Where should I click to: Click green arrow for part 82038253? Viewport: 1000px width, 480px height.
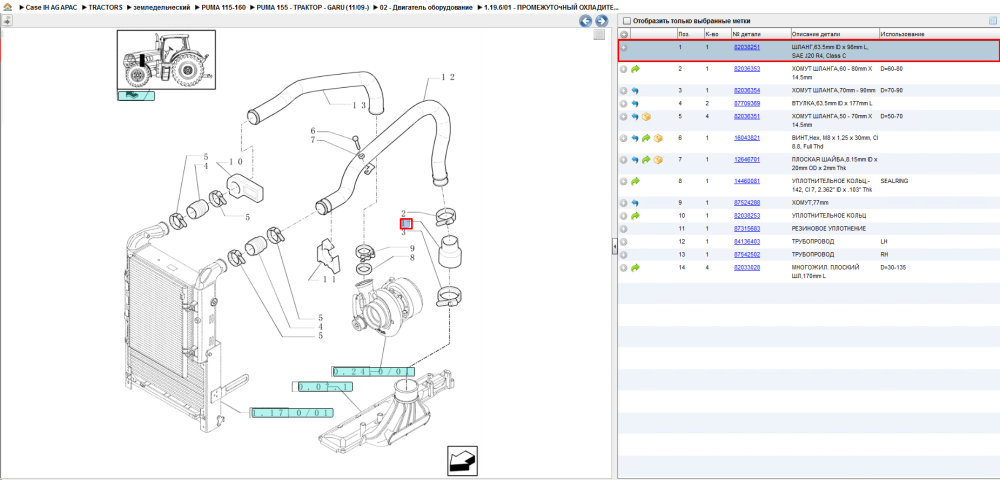tap(635, 216)
